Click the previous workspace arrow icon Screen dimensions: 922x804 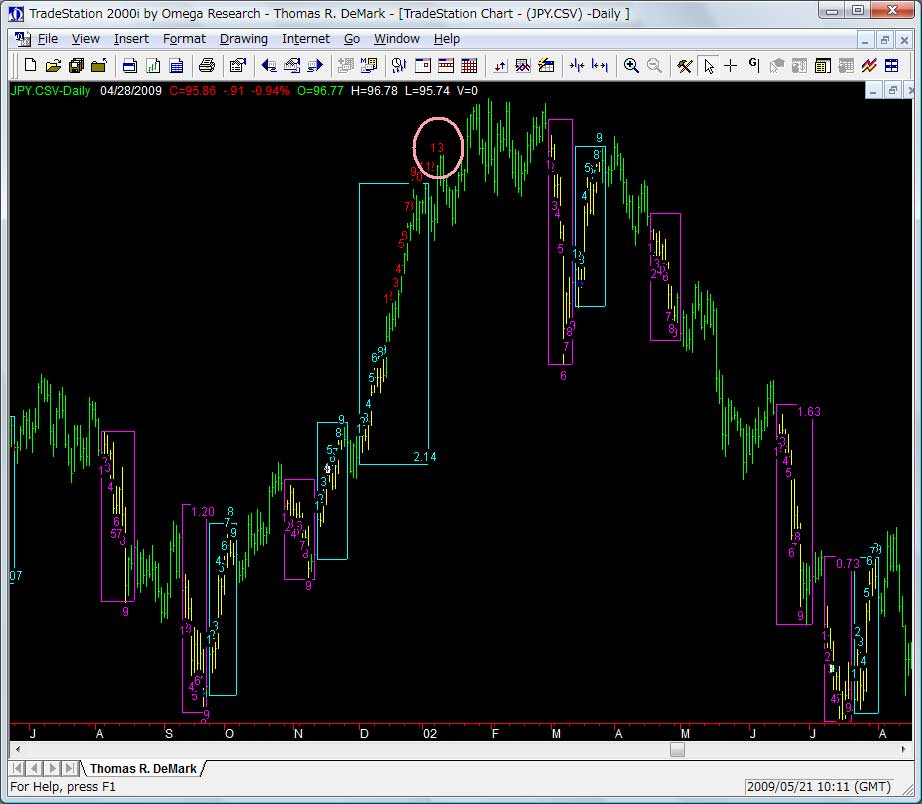tap(269, 66)
